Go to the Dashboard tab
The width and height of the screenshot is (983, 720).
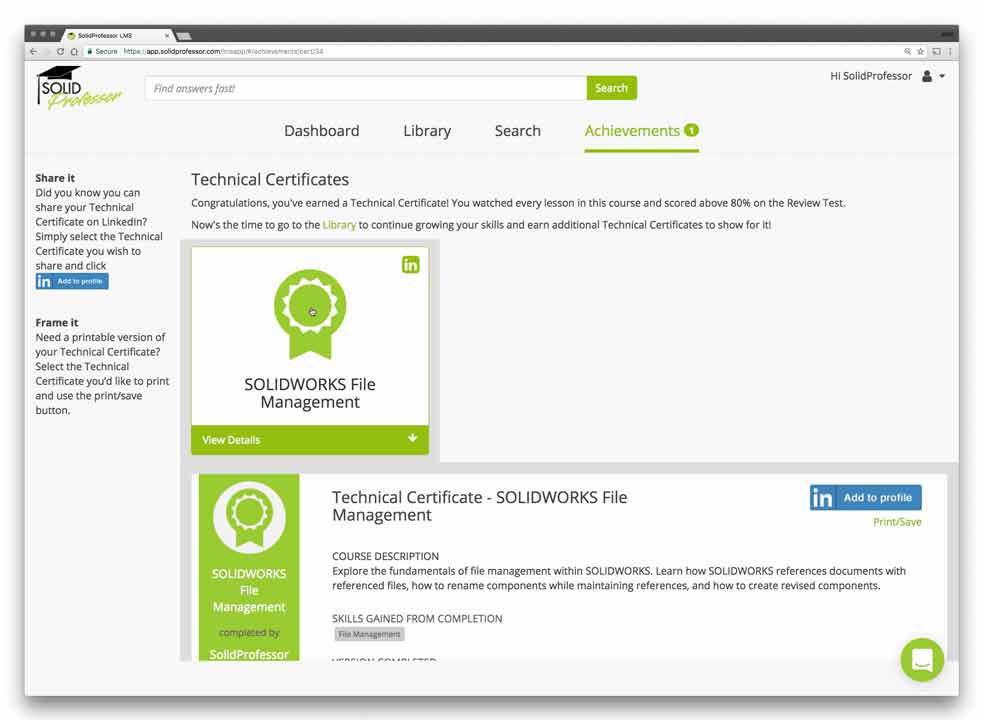tap(321, 131)
